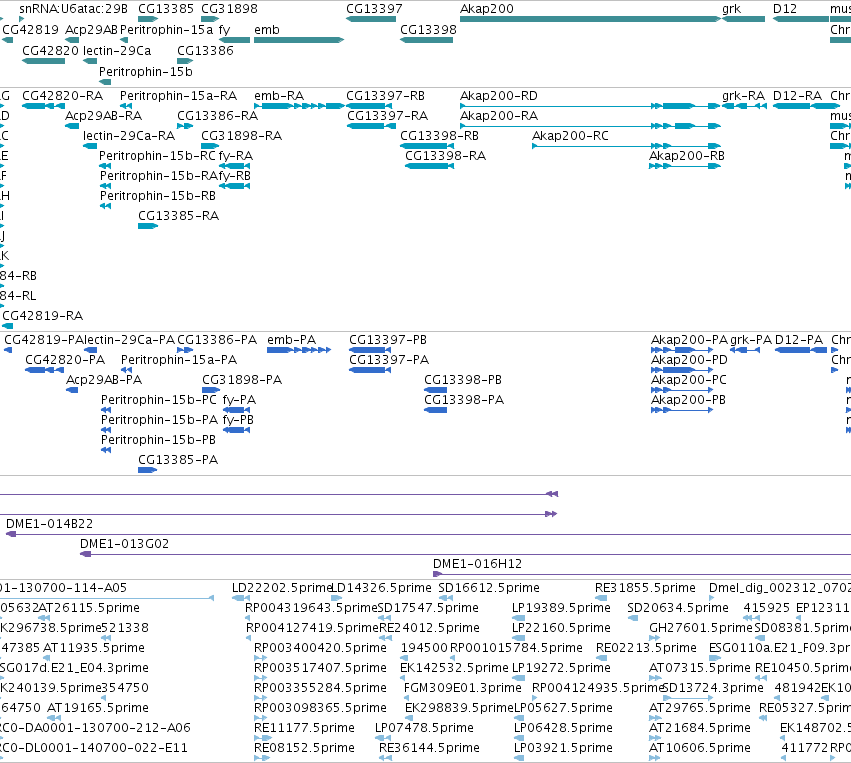Select the CG13397-PB protein
This screenshot has width=851, height=763.
pos(370,350)
